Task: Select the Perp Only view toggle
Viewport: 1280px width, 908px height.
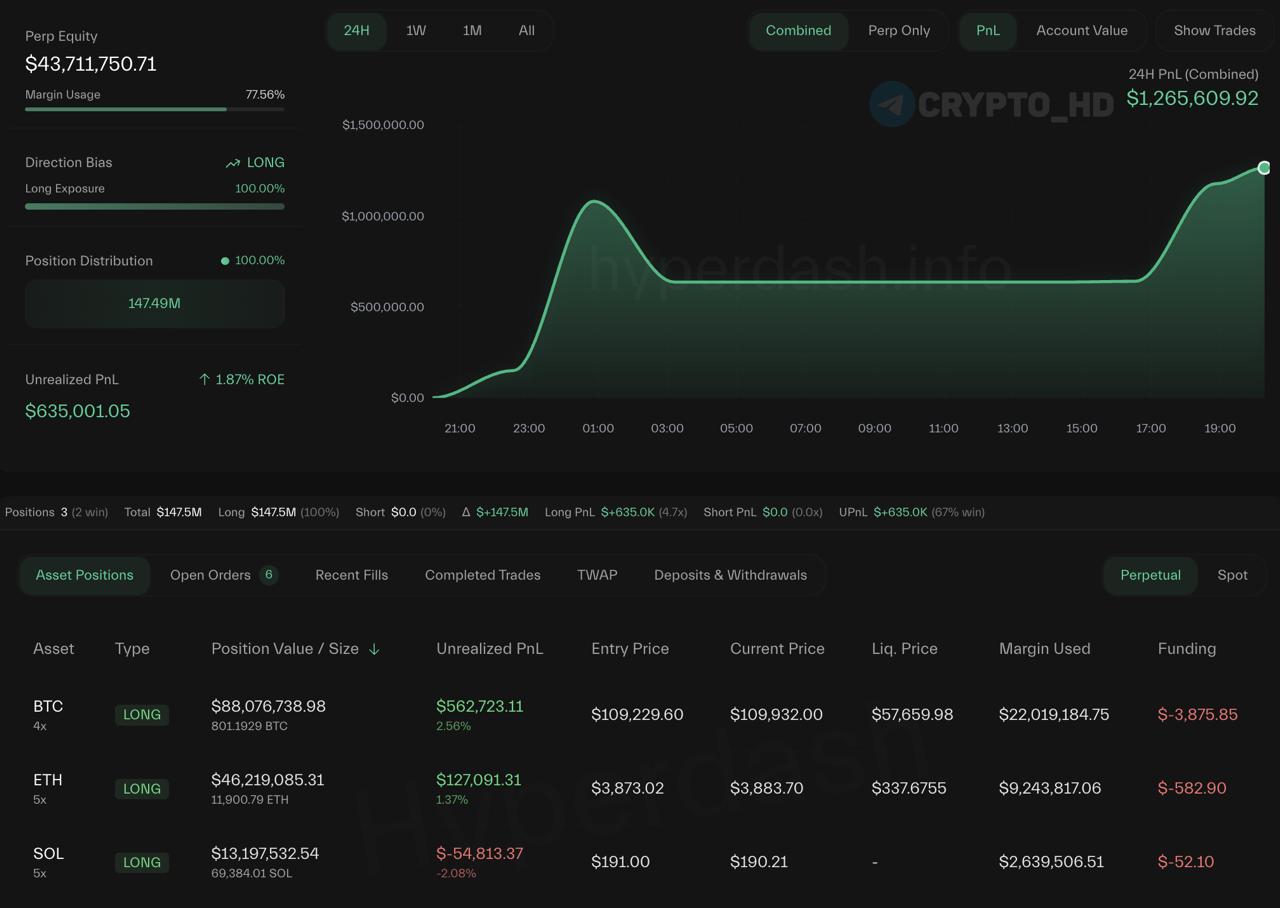Action: click(x=898, y=31)
